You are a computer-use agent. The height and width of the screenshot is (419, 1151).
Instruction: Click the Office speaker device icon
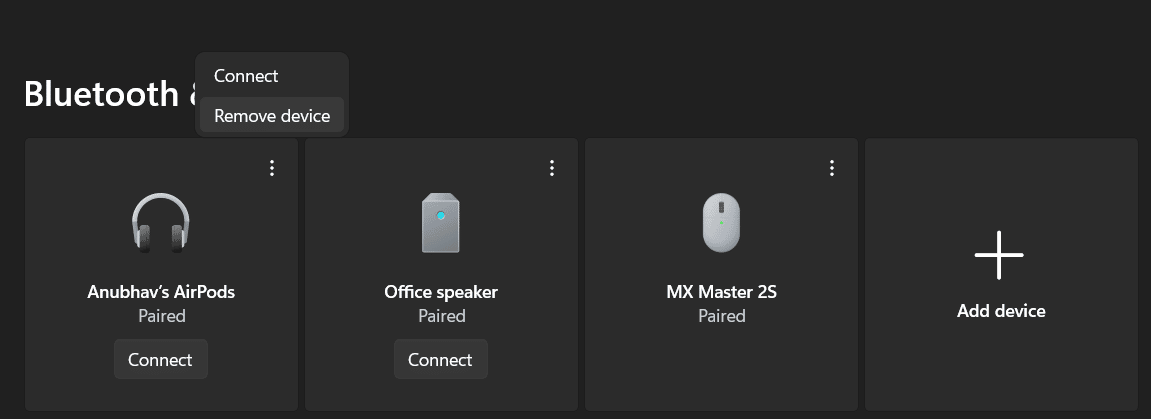440,223
